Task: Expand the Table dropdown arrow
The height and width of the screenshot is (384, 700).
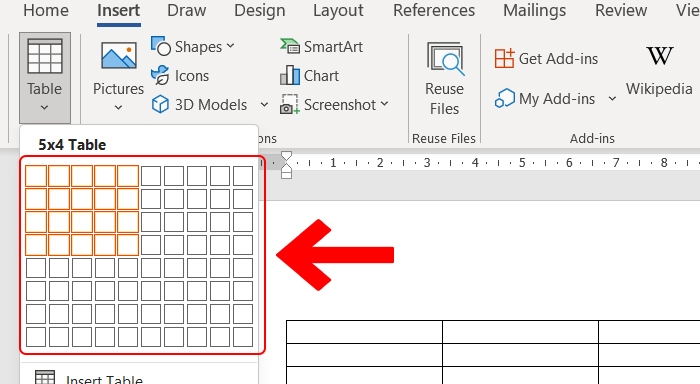Action: coord(44,107)
